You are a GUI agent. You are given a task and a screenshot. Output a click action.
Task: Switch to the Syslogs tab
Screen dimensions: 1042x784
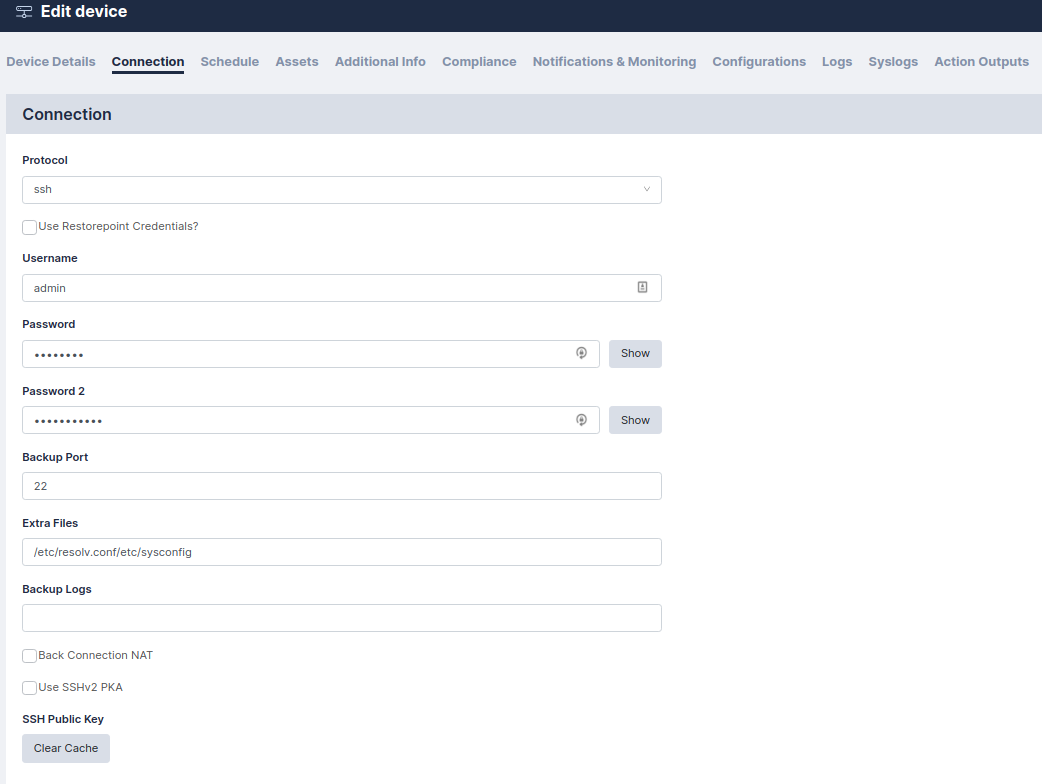click(x=893, y=62)
